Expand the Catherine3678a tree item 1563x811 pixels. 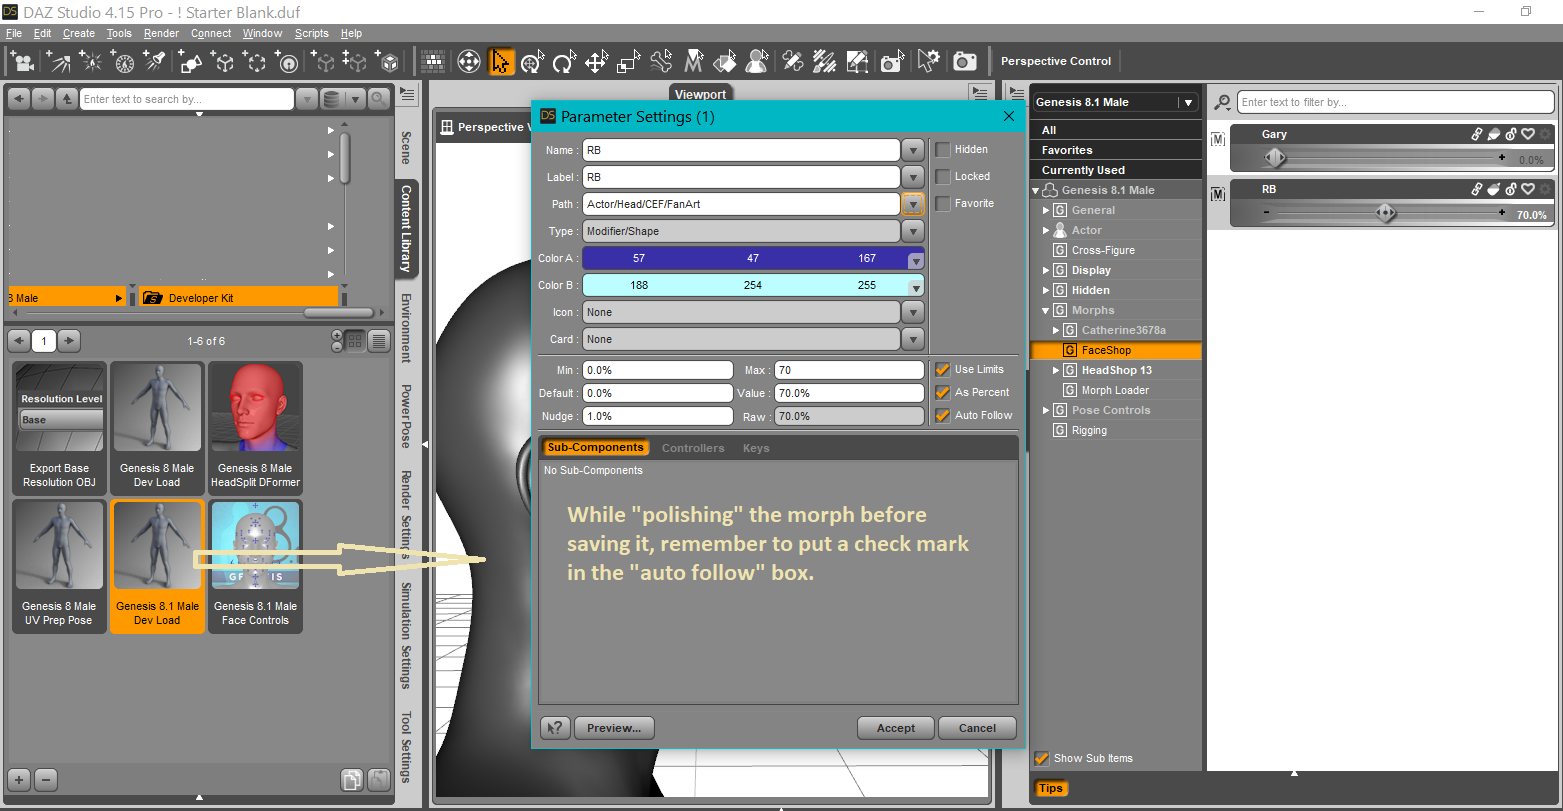coord(1057,330)
